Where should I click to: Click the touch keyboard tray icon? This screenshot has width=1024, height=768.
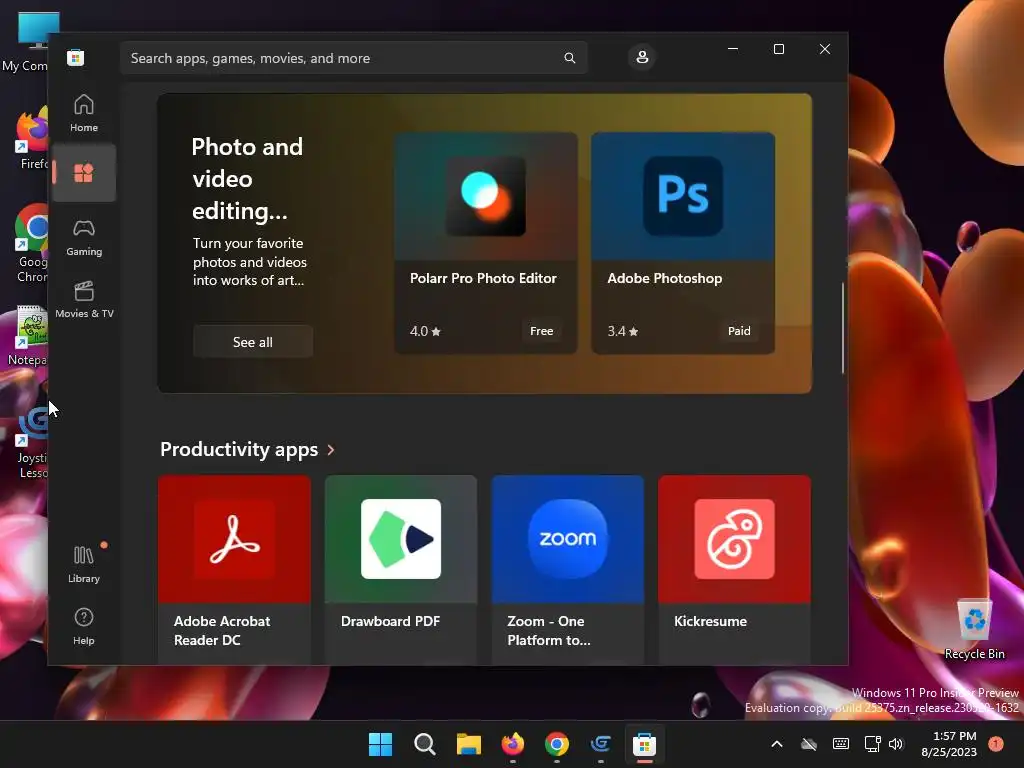click(840, 744)
